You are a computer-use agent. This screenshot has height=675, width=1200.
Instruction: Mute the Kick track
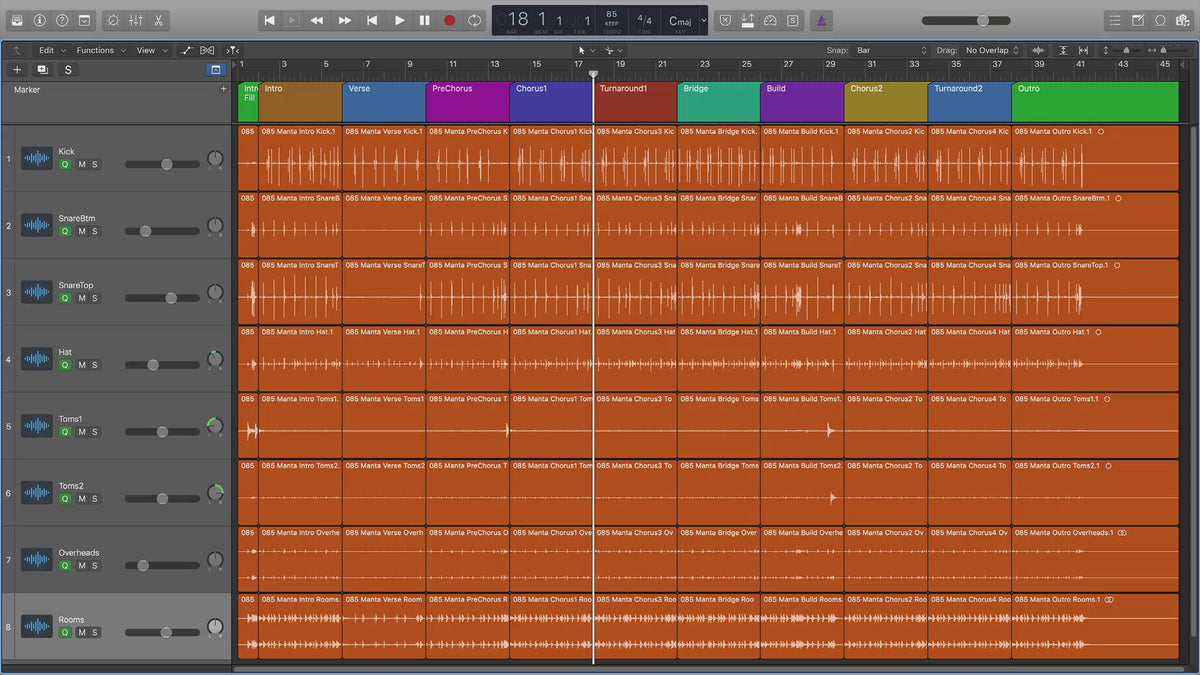tap(82, 164)
